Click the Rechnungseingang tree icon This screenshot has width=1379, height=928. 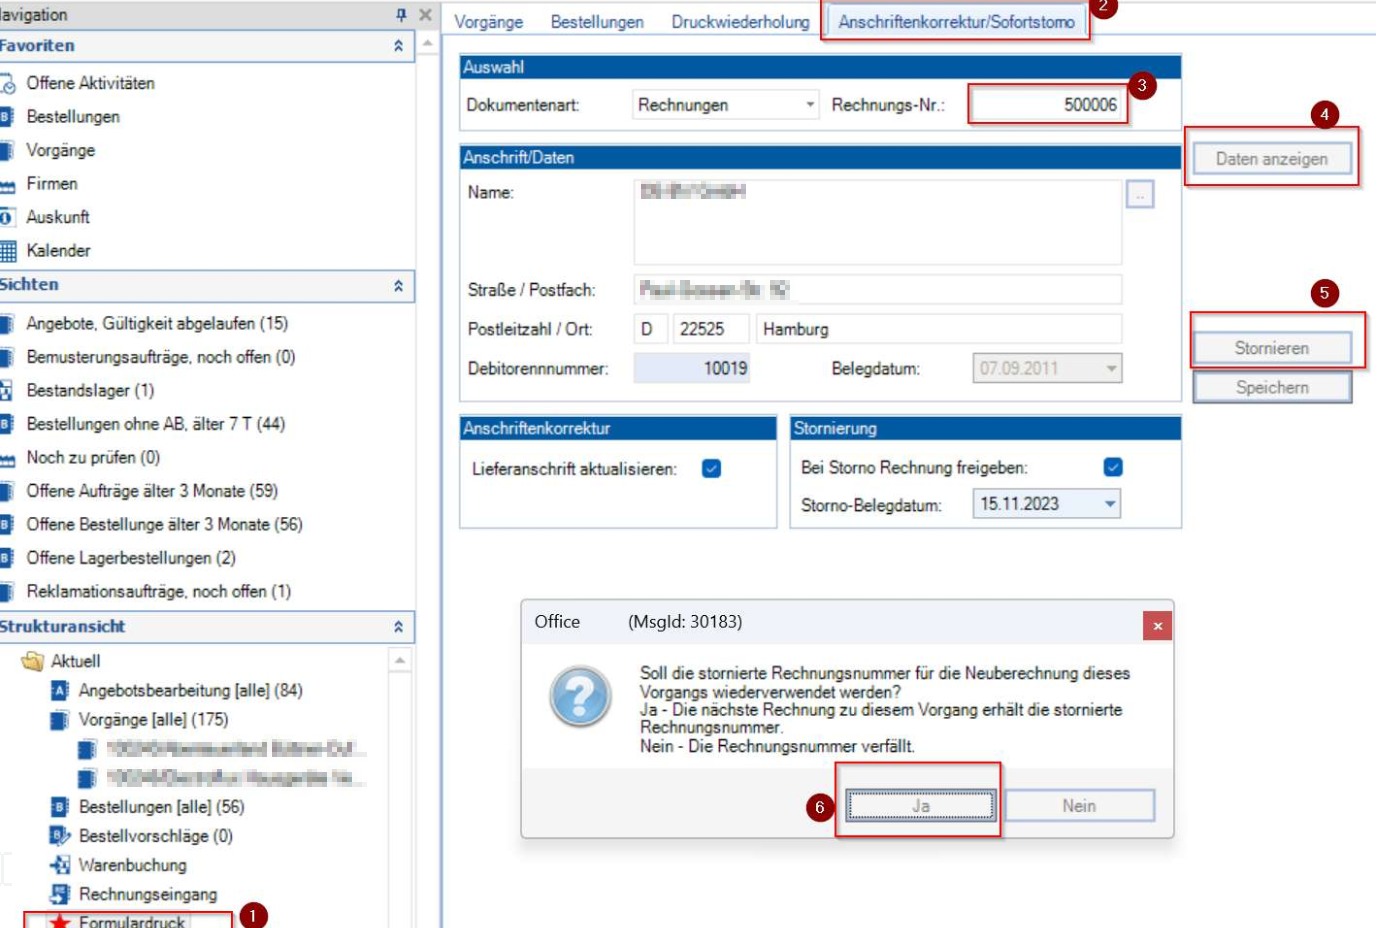point(60,894)
